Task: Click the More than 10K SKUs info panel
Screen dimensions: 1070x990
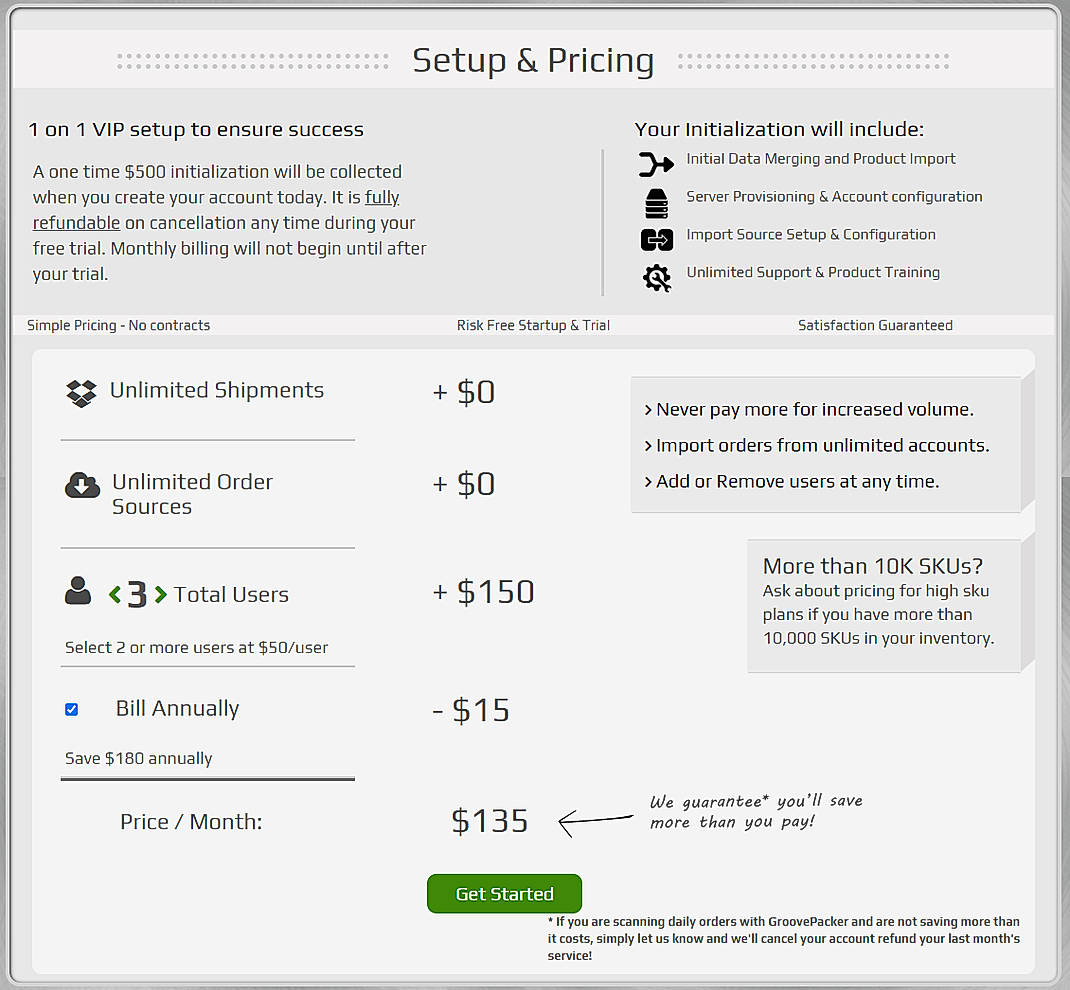Action: pos(886,605)
